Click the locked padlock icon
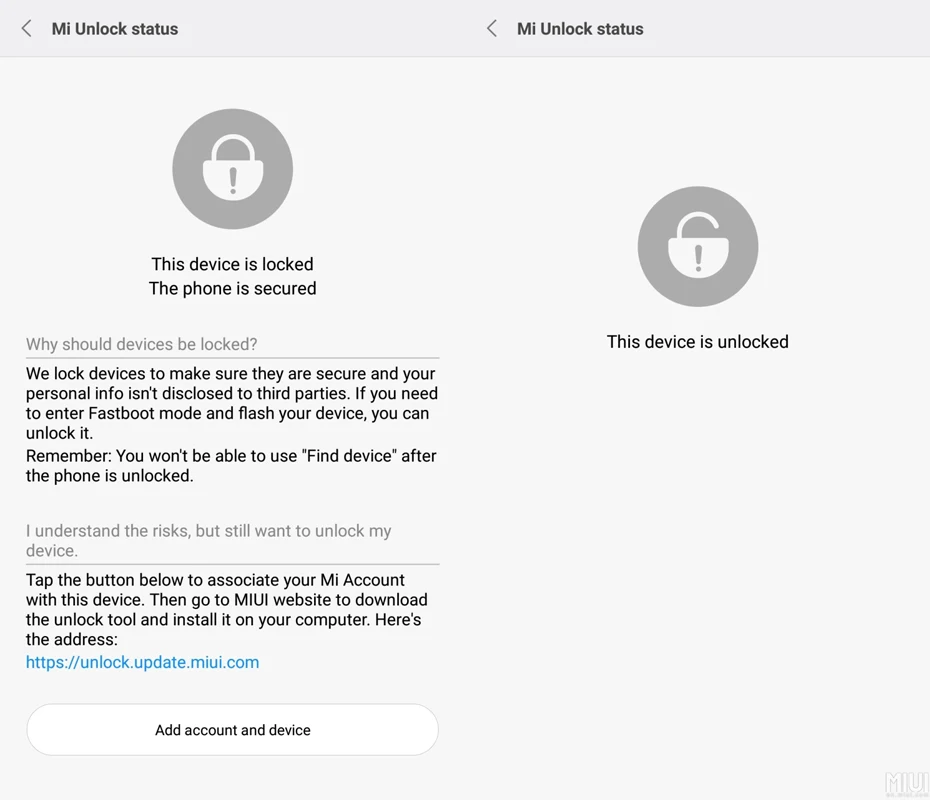 tap(232, 168)
